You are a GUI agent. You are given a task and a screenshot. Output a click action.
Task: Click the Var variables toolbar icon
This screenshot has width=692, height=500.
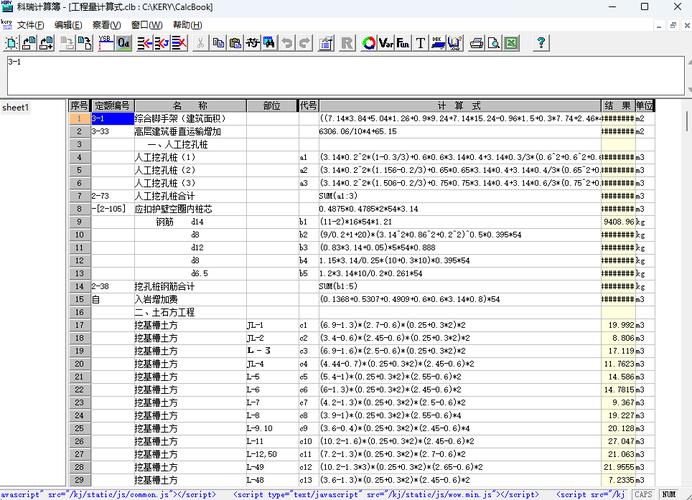(x=385, y=43)
